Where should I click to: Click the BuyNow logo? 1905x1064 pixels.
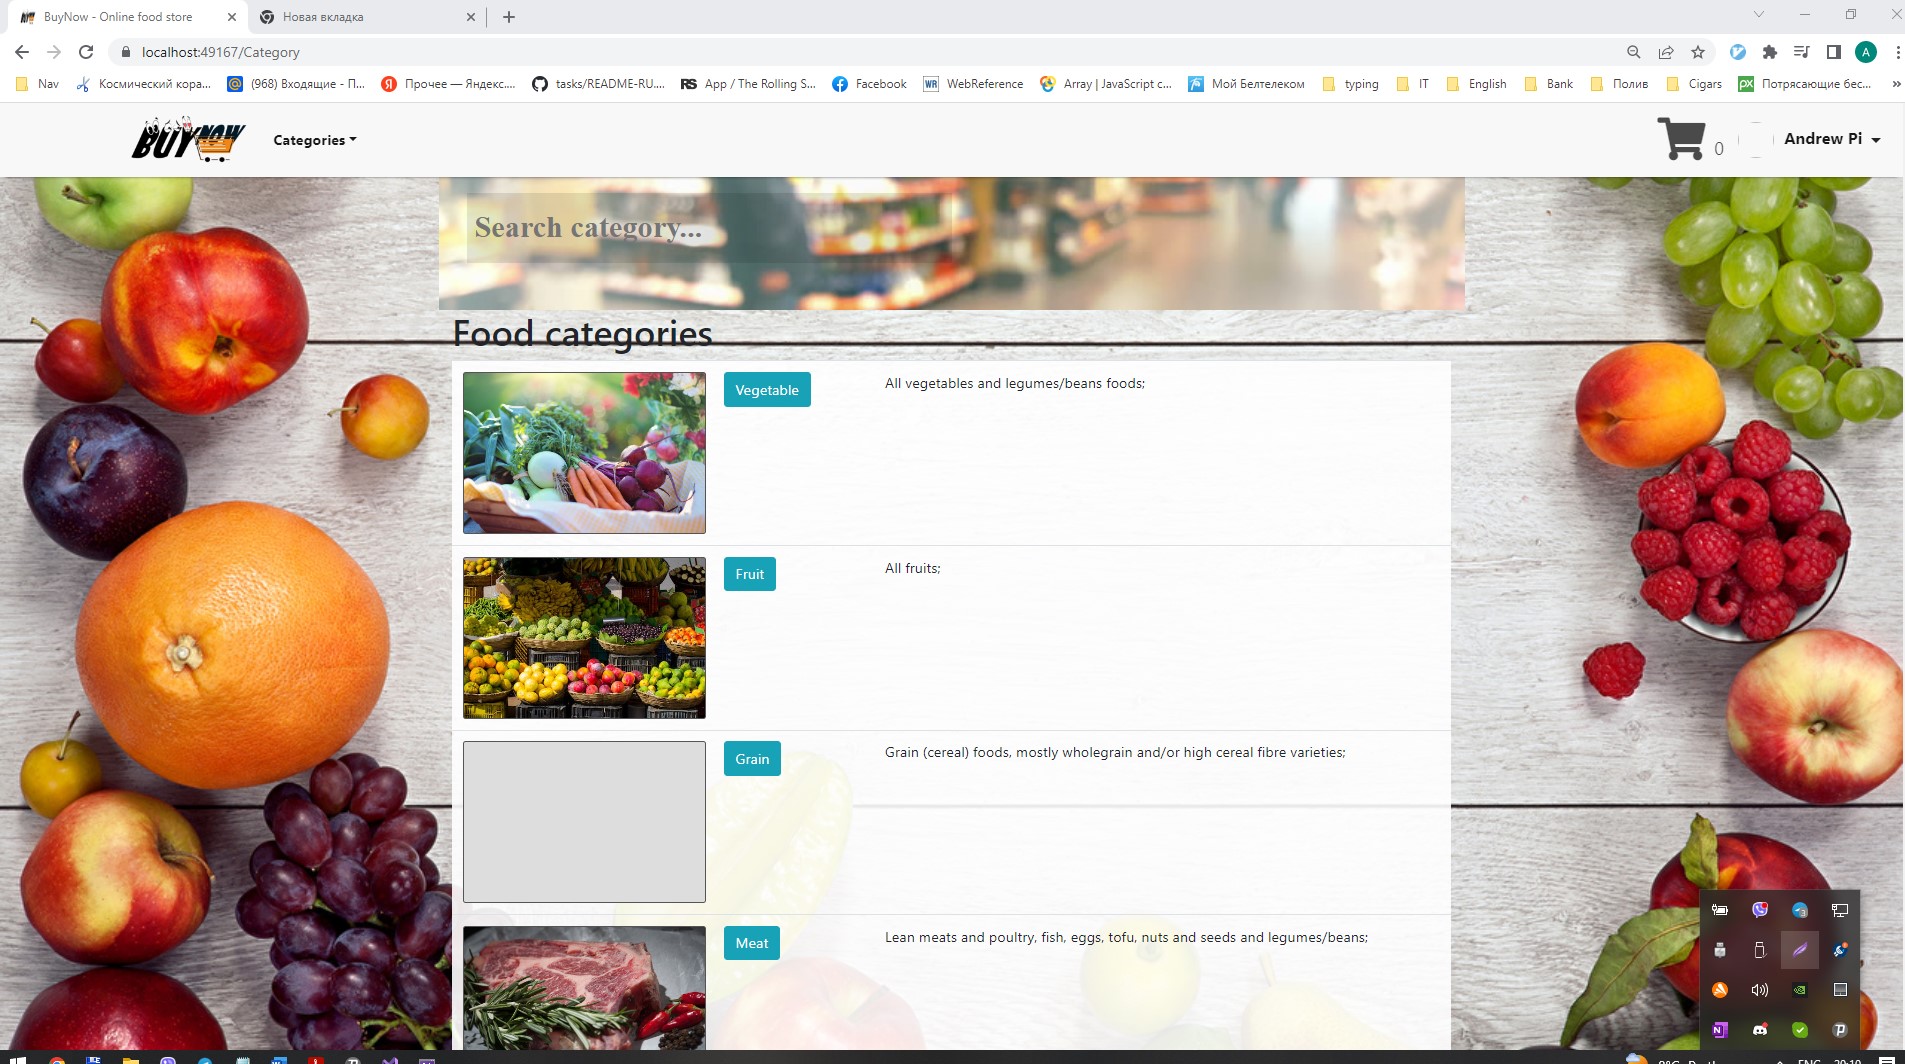coord(187,140)
